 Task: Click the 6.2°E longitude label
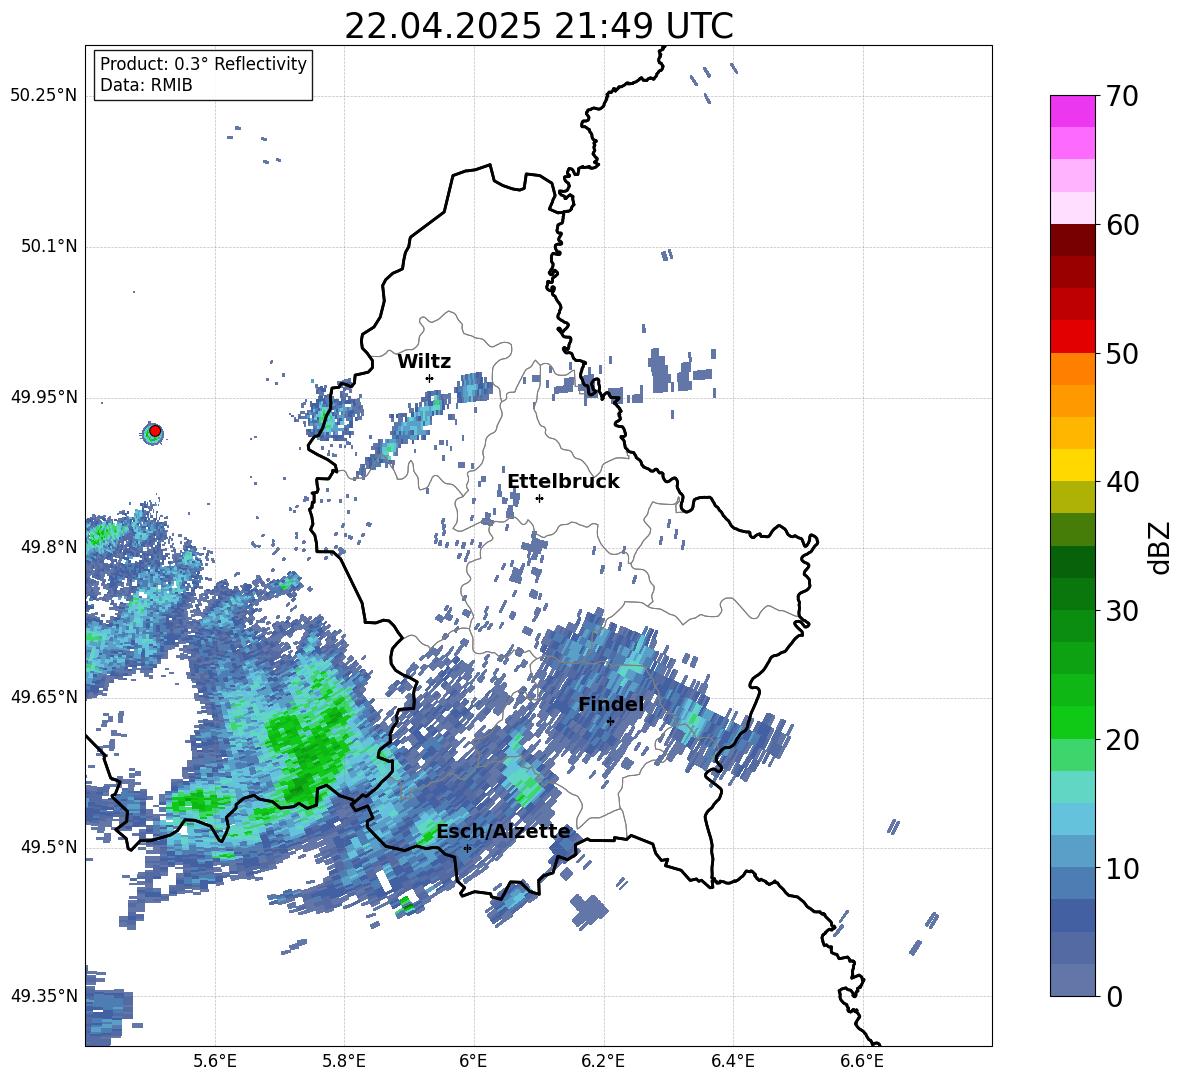603,1061
